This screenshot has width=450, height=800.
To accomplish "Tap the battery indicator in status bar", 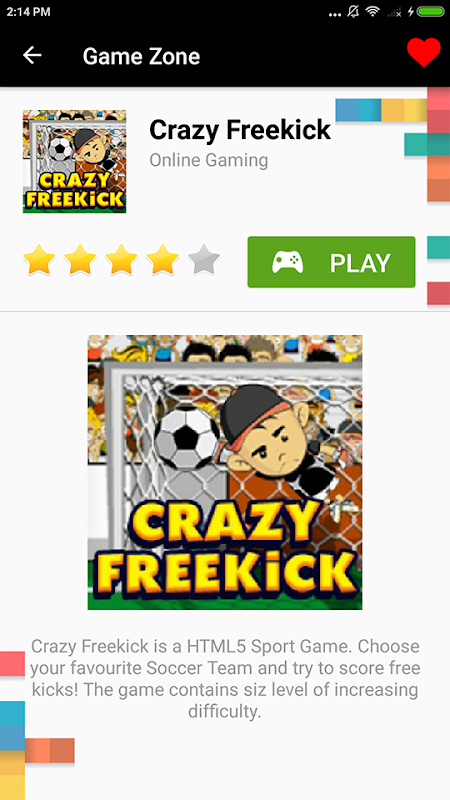I will tap(430, 12).
